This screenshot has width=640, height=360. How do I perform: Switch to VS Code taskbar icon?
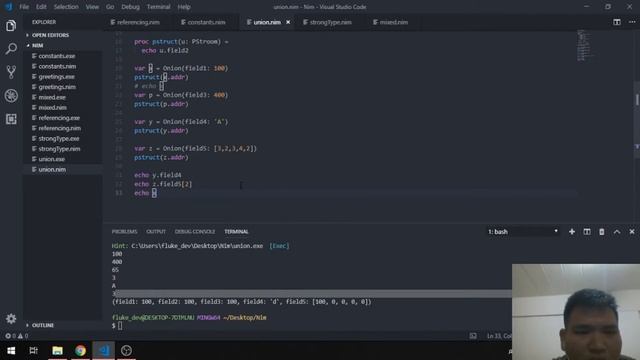click(104, 350)
